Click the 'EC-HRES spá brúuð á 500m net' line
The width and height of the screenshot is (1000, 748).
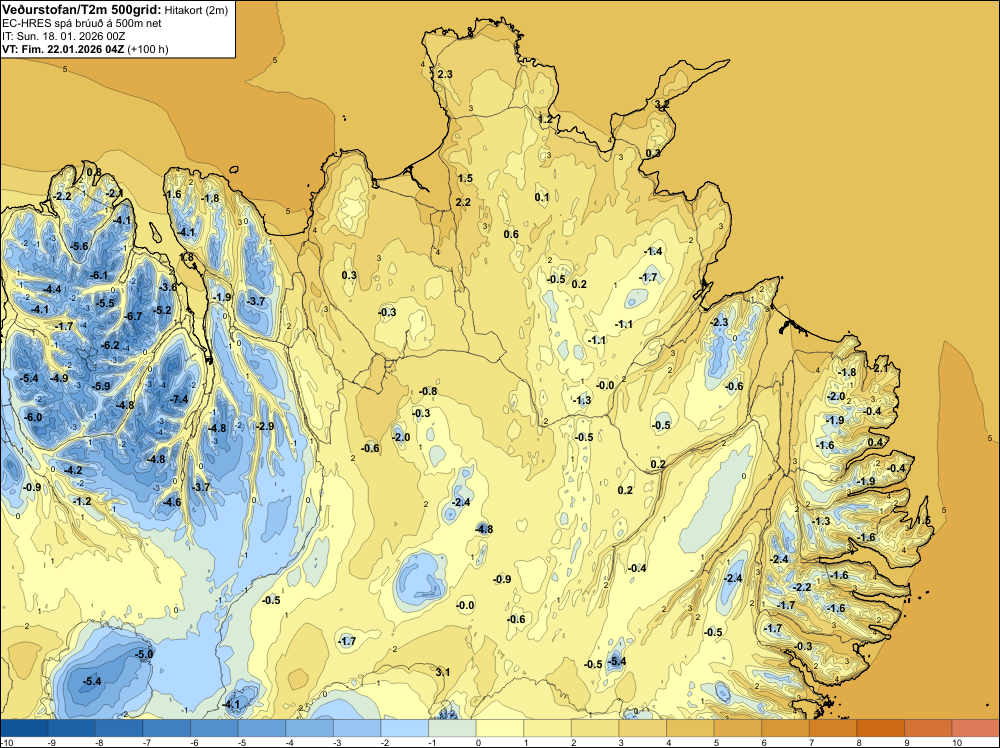[82, 24]
